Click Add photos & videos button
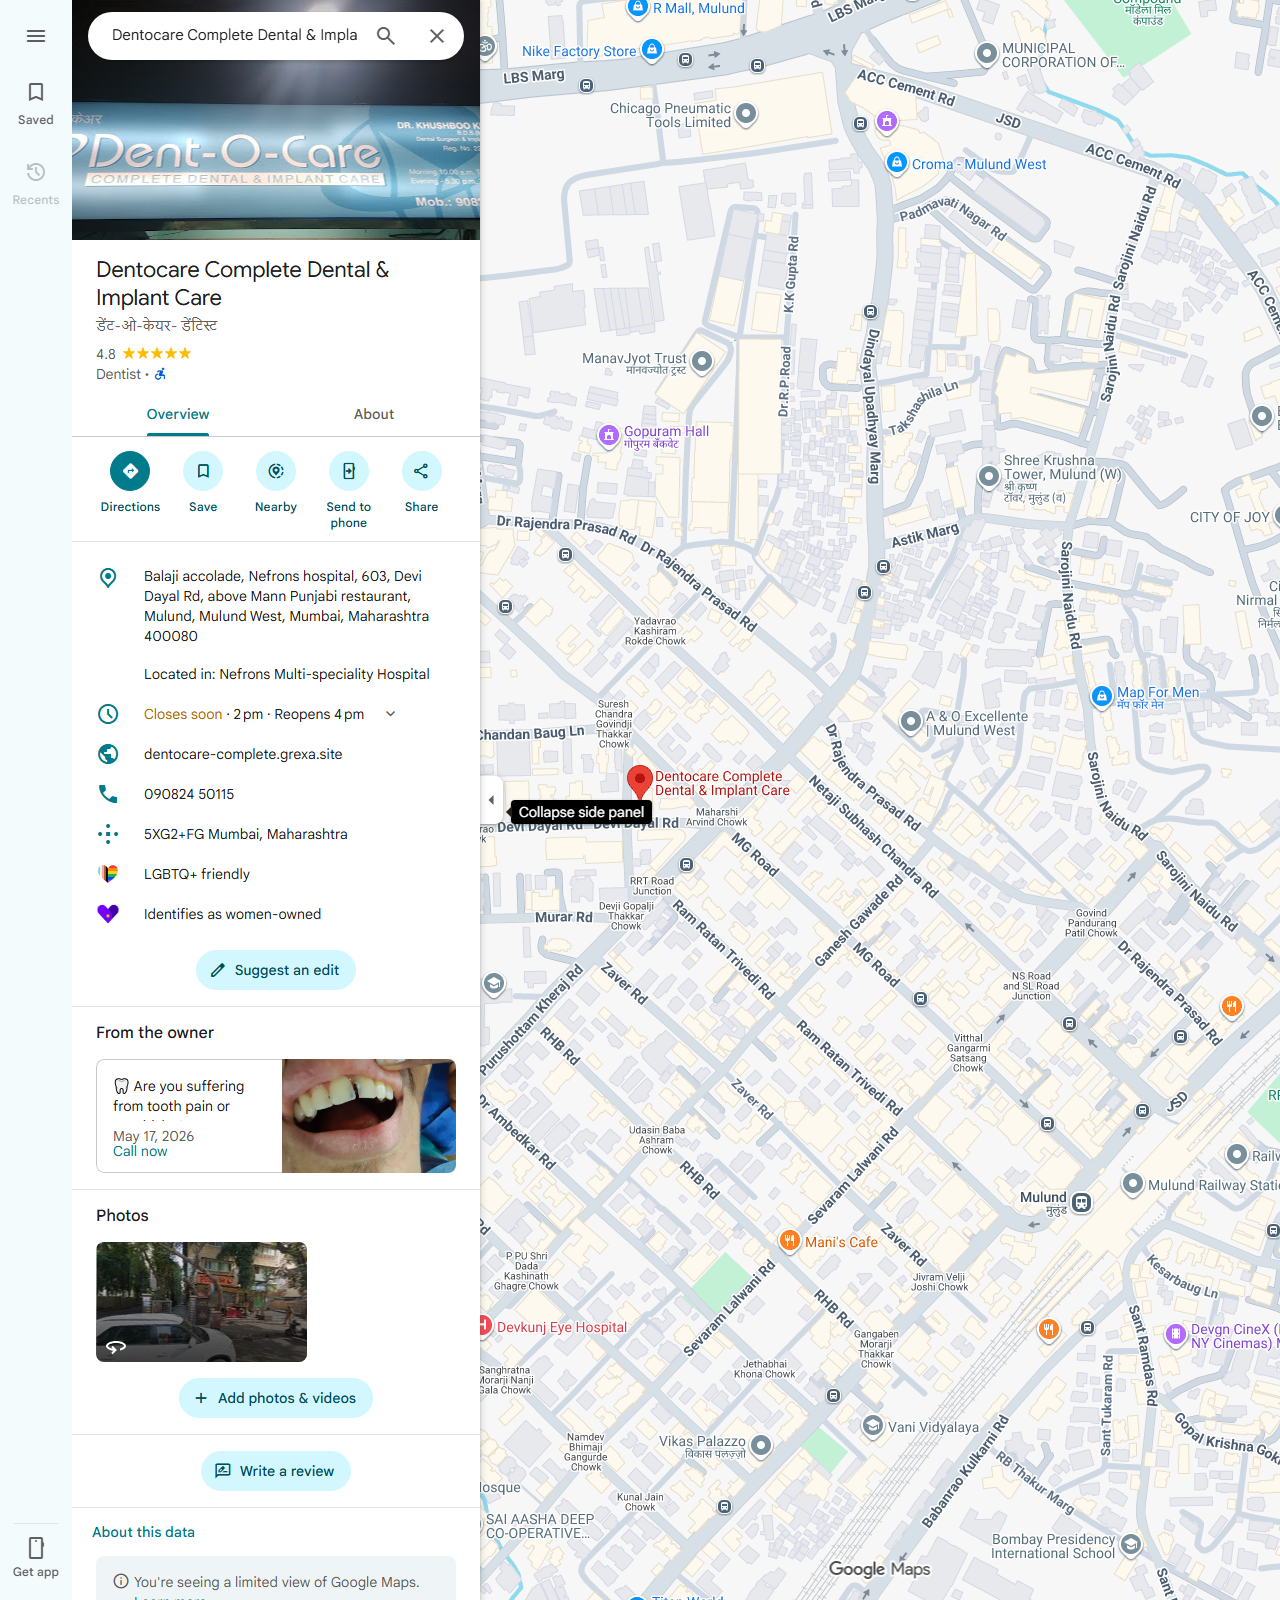This screenshot has width=1280, height=1600. pyautogui.click(x=276, y=1398)
